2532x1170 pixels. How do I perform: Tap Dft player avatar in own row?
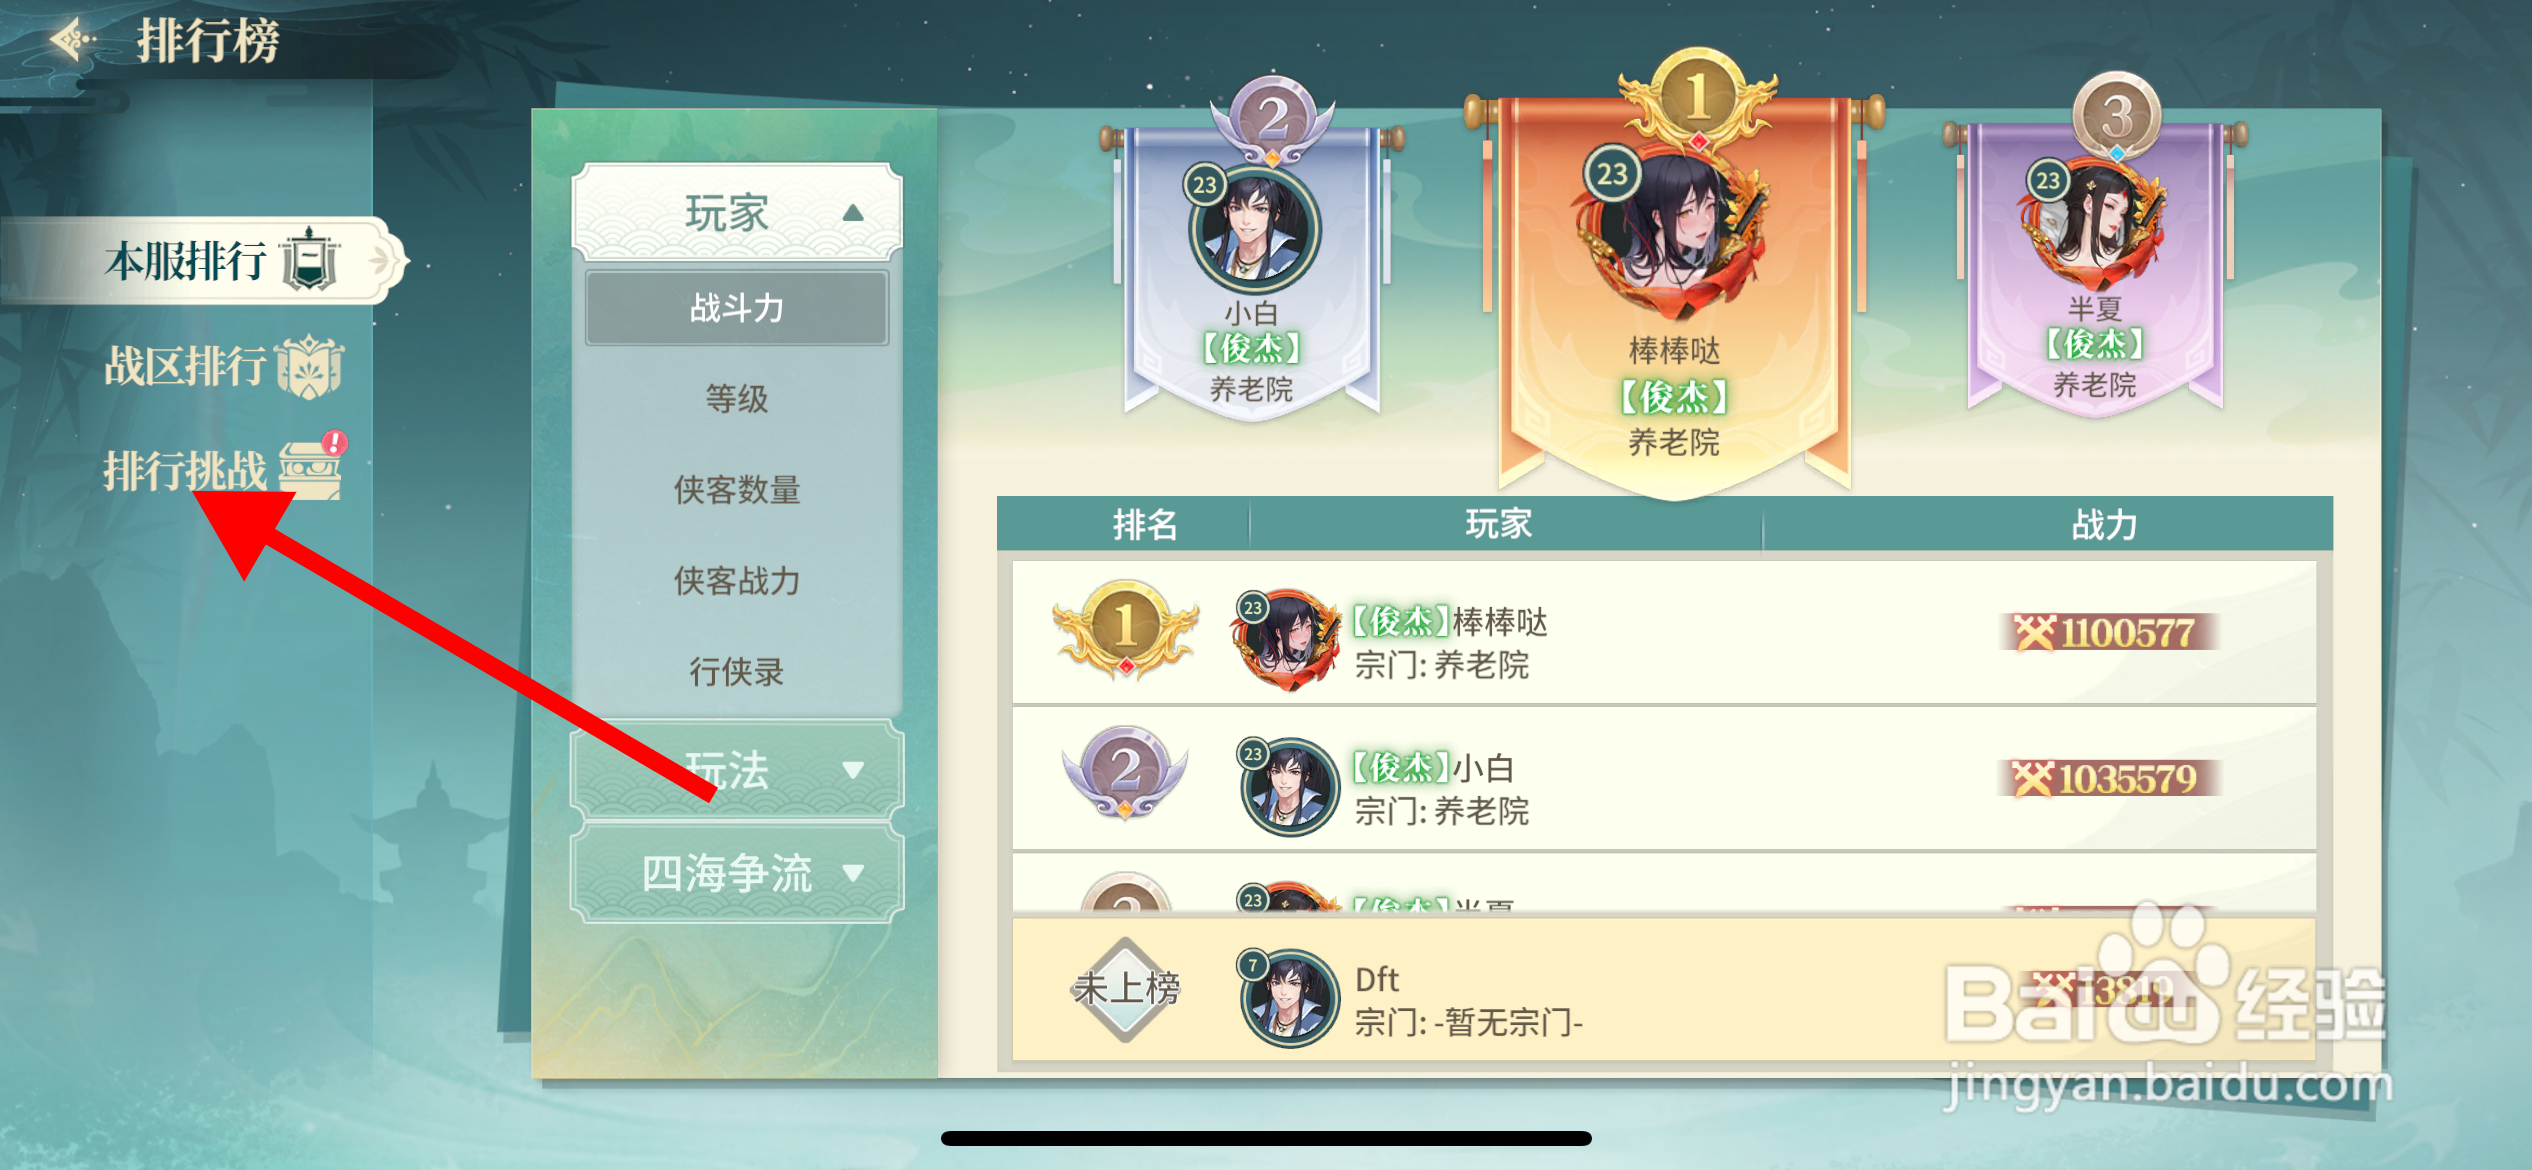(x=1288, y=997)
